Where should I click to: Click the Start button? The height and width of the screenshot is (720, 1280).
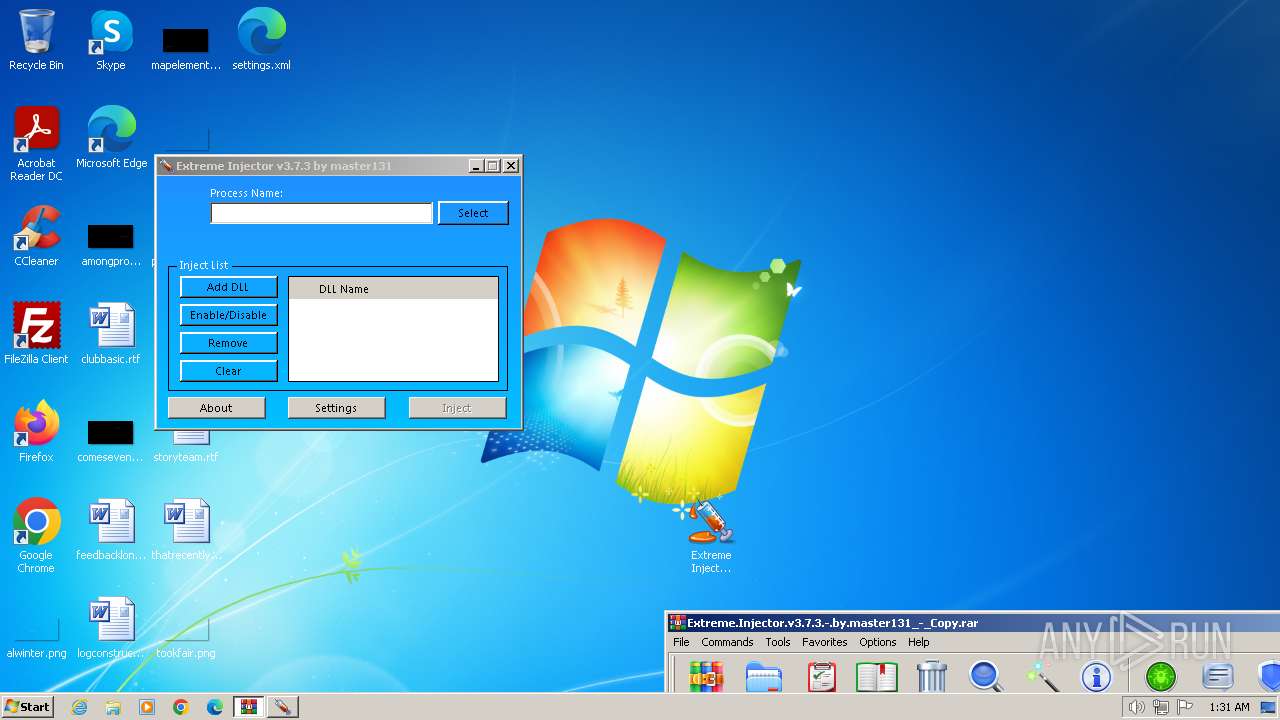click(x=27, y=707)
